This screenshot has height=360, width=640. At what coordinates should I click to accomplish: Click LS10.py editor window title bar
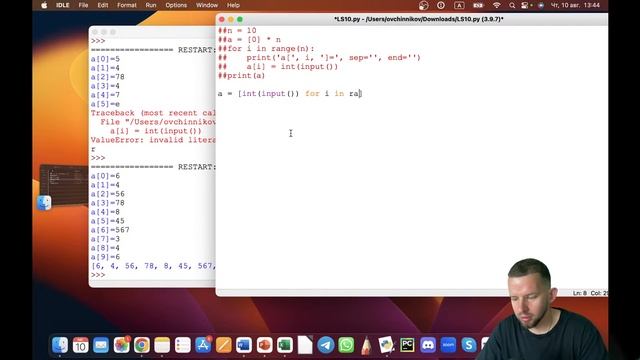(419, 19)
